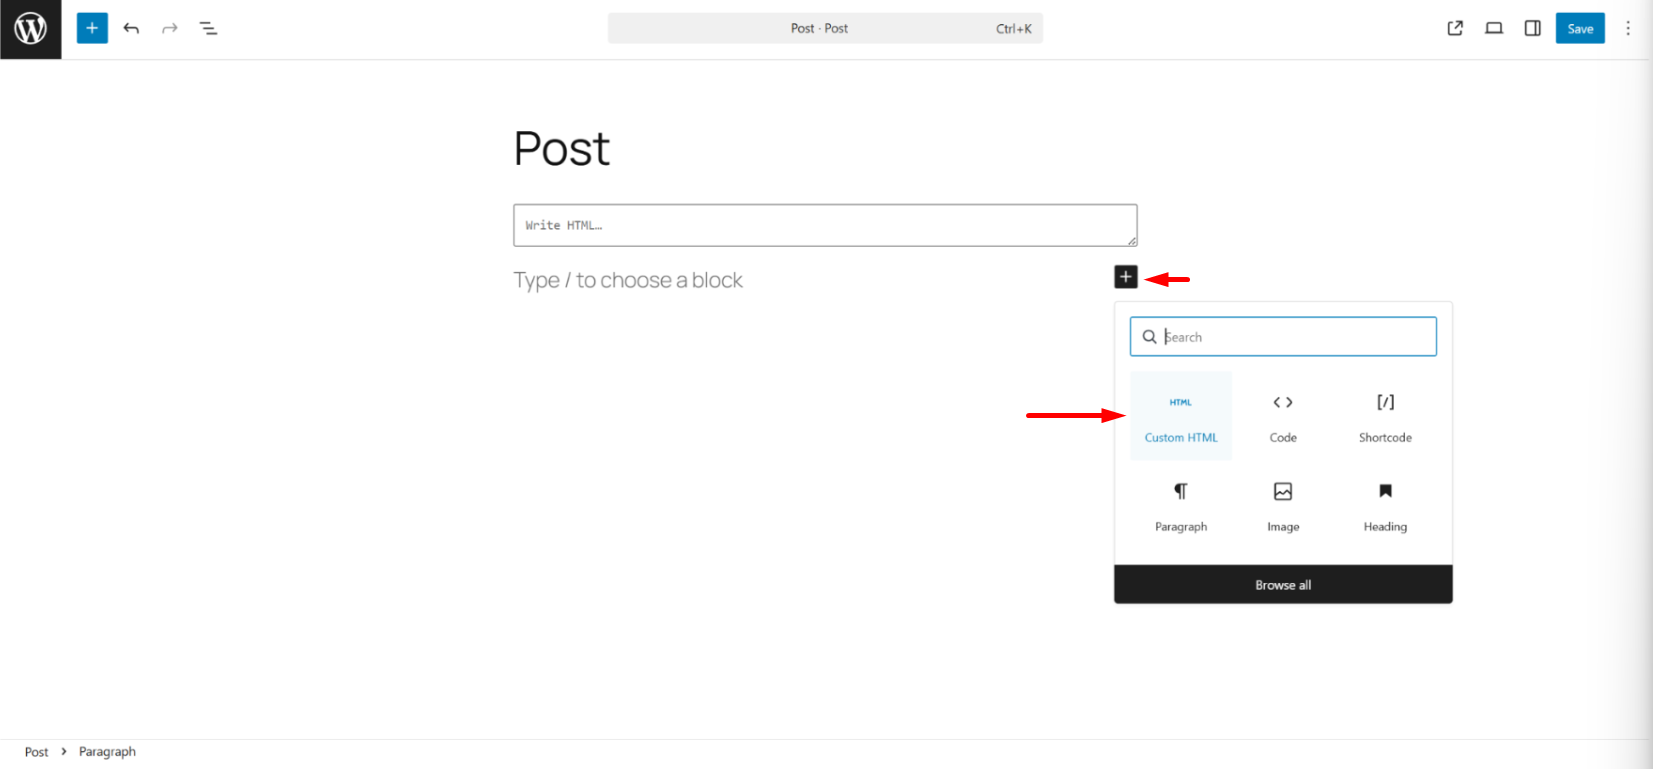Click the black inline add block button
The image size is (1653, 769).
[x=1126, y=277]
